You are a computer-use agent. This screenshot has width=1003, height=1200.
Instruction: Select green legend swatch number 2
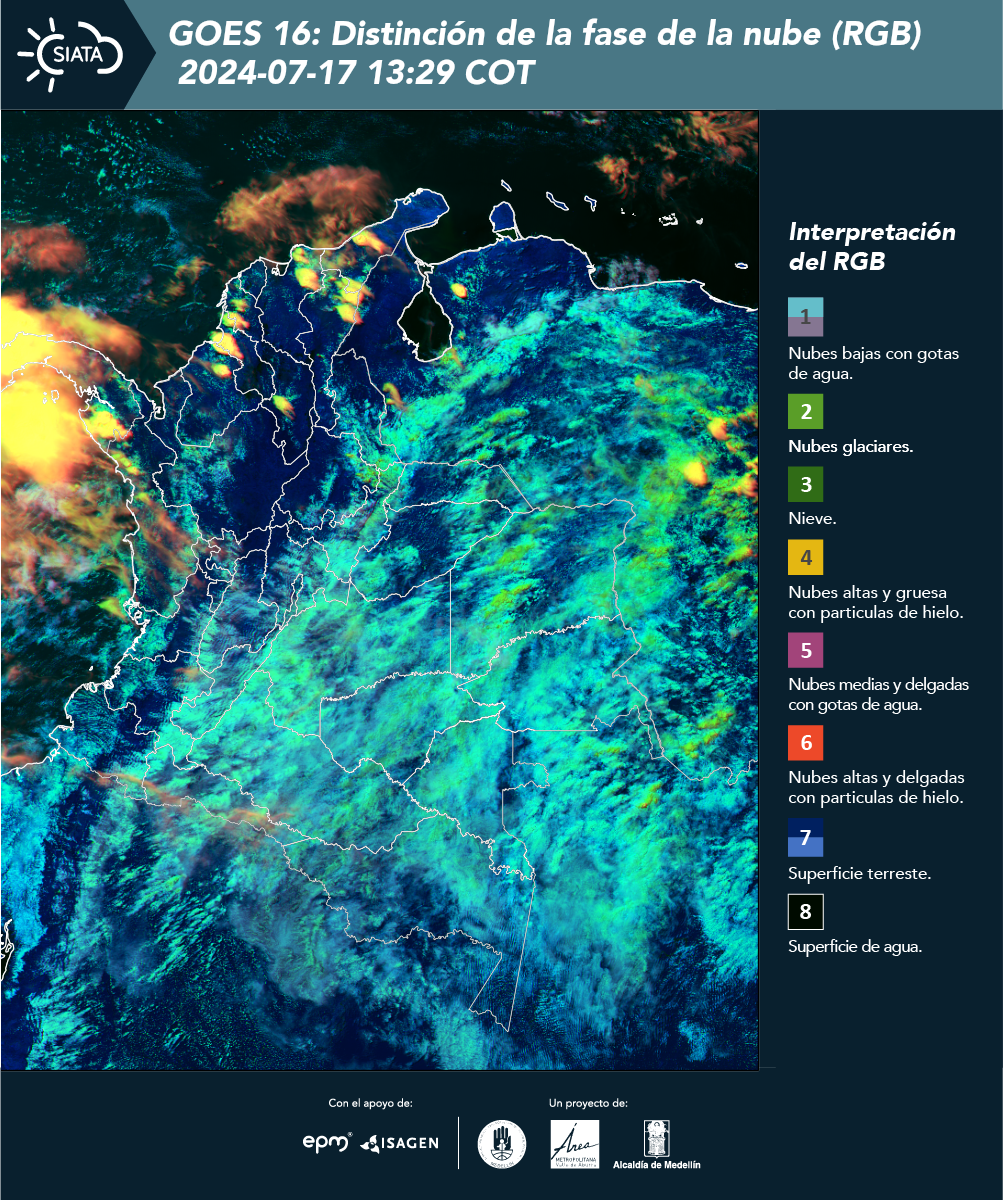point(805,411)
